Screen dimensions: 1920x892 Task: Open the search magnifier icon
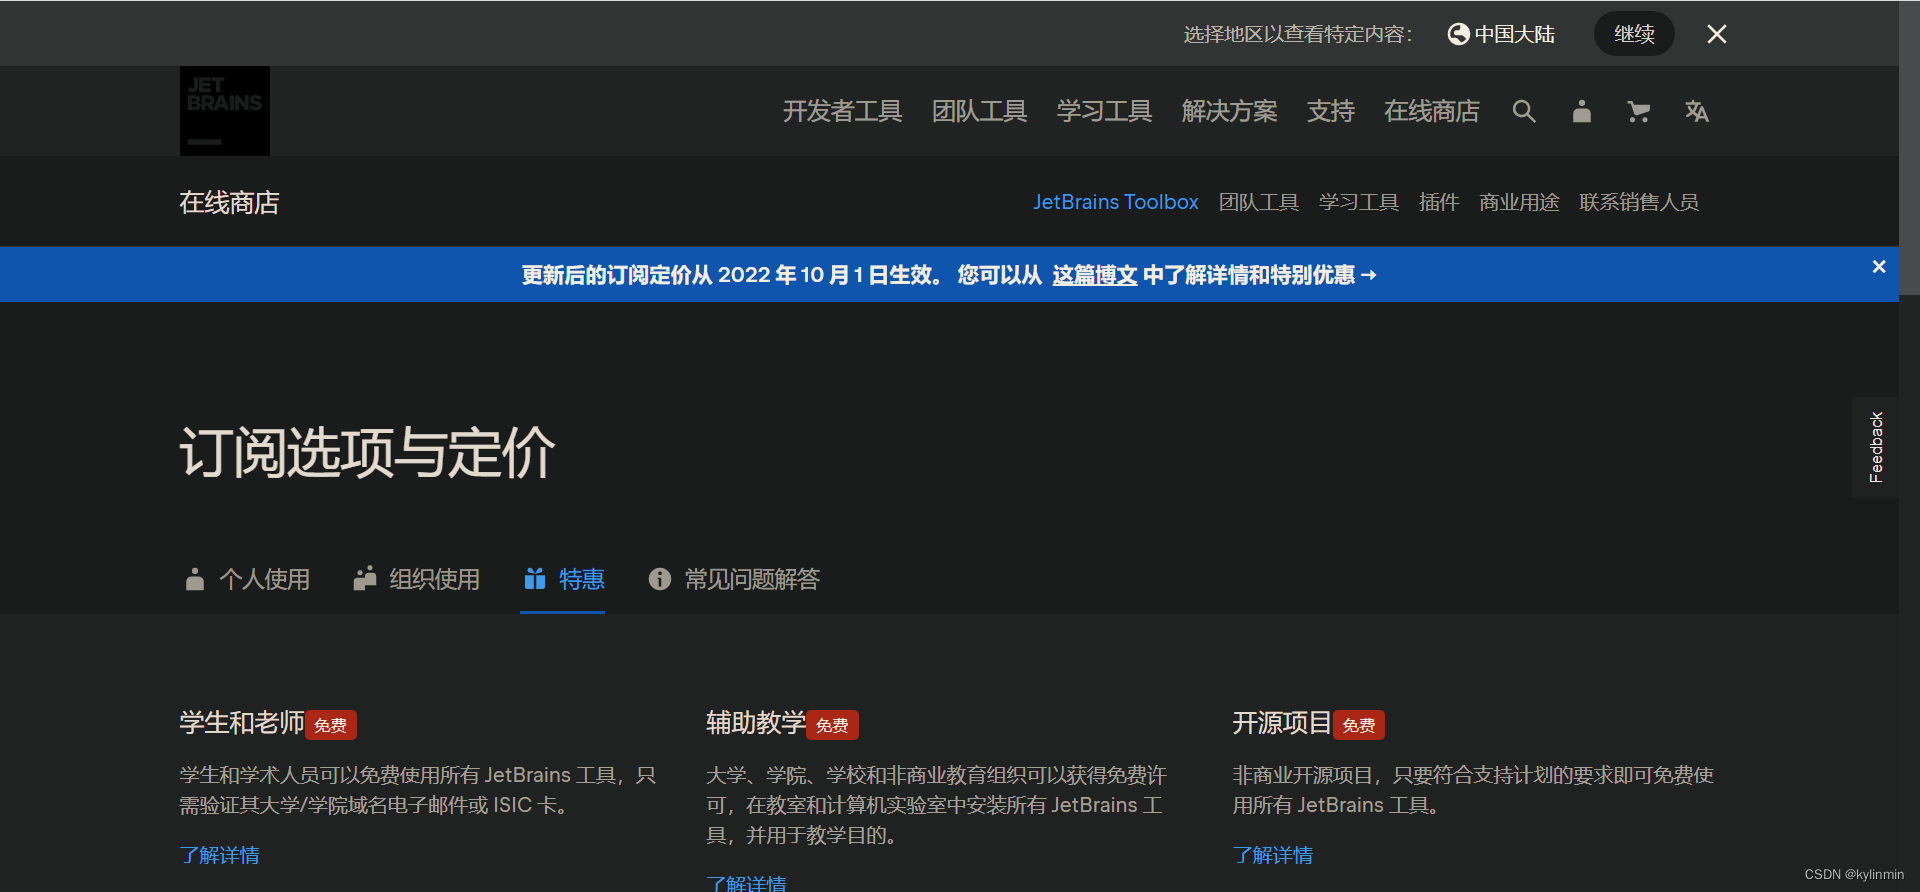[x=1524, y=111]
